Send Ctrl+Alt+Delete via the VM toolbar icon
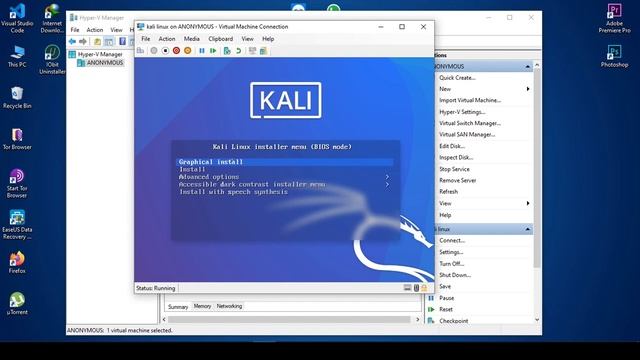 140,51
